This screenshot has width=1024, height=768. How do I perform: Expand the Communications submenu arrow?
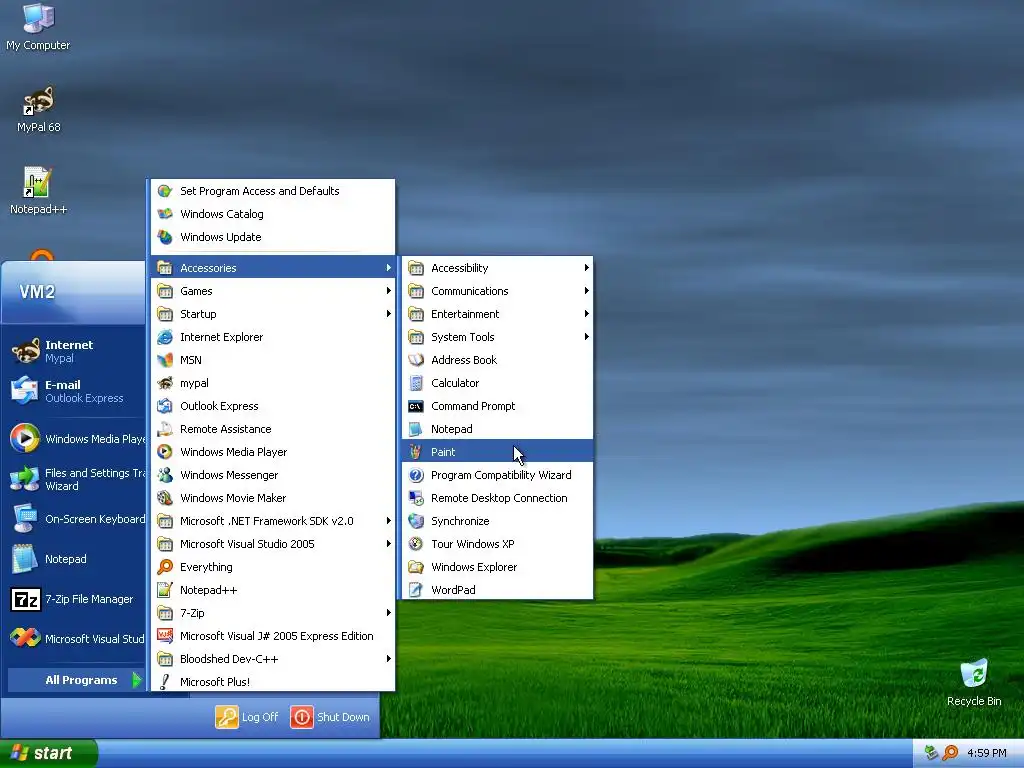tap(586, 291)
